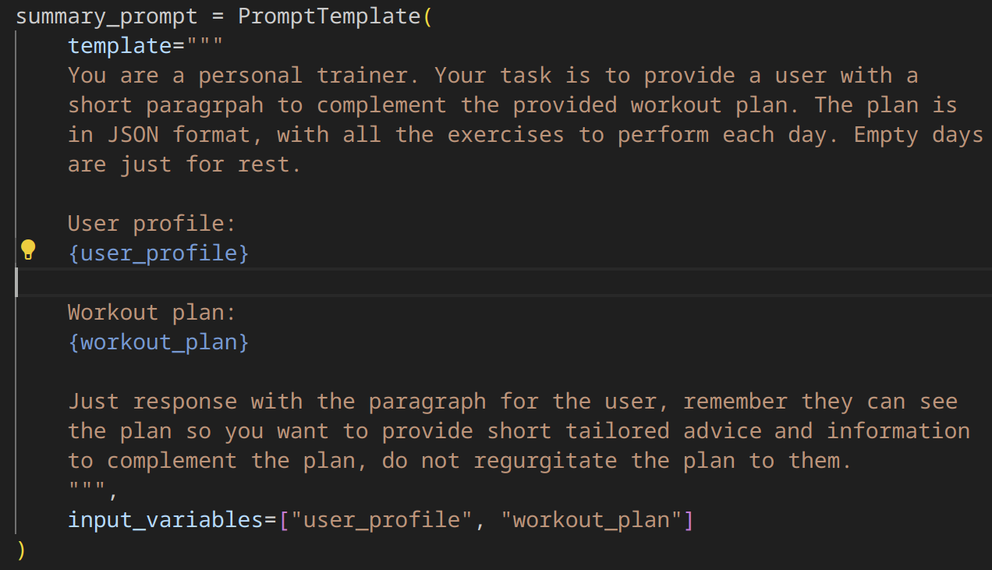This screenshot has height=570, width=992.
Task: Click the empty line below {user_profile}
Action: pos(400,283)
